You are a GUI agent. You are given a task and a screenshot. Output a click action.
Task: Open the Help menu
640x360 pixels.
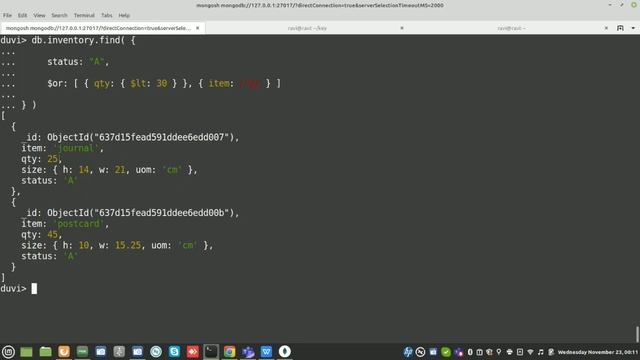pos(124,16)
